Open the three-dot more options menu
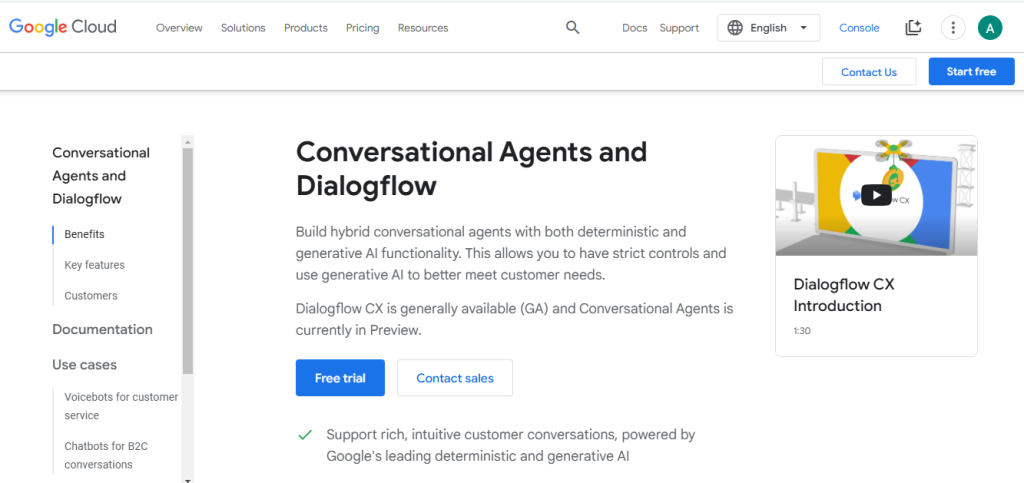 (953, 28)
